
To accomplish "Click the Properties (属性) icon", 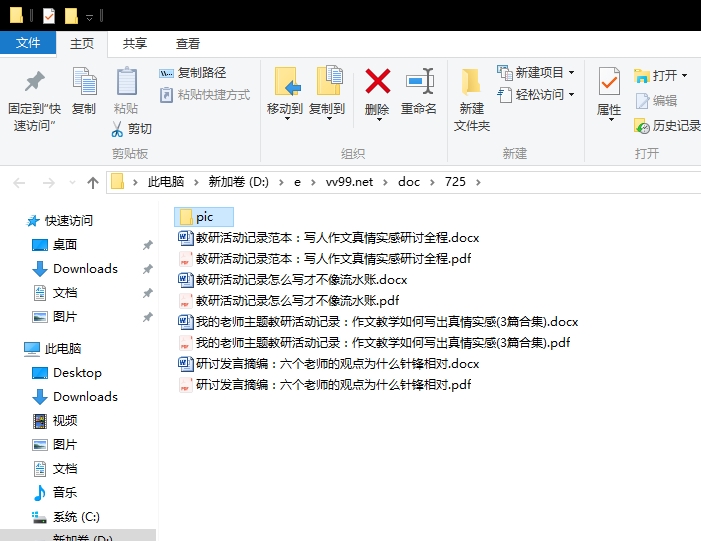I will coord(609,81).
